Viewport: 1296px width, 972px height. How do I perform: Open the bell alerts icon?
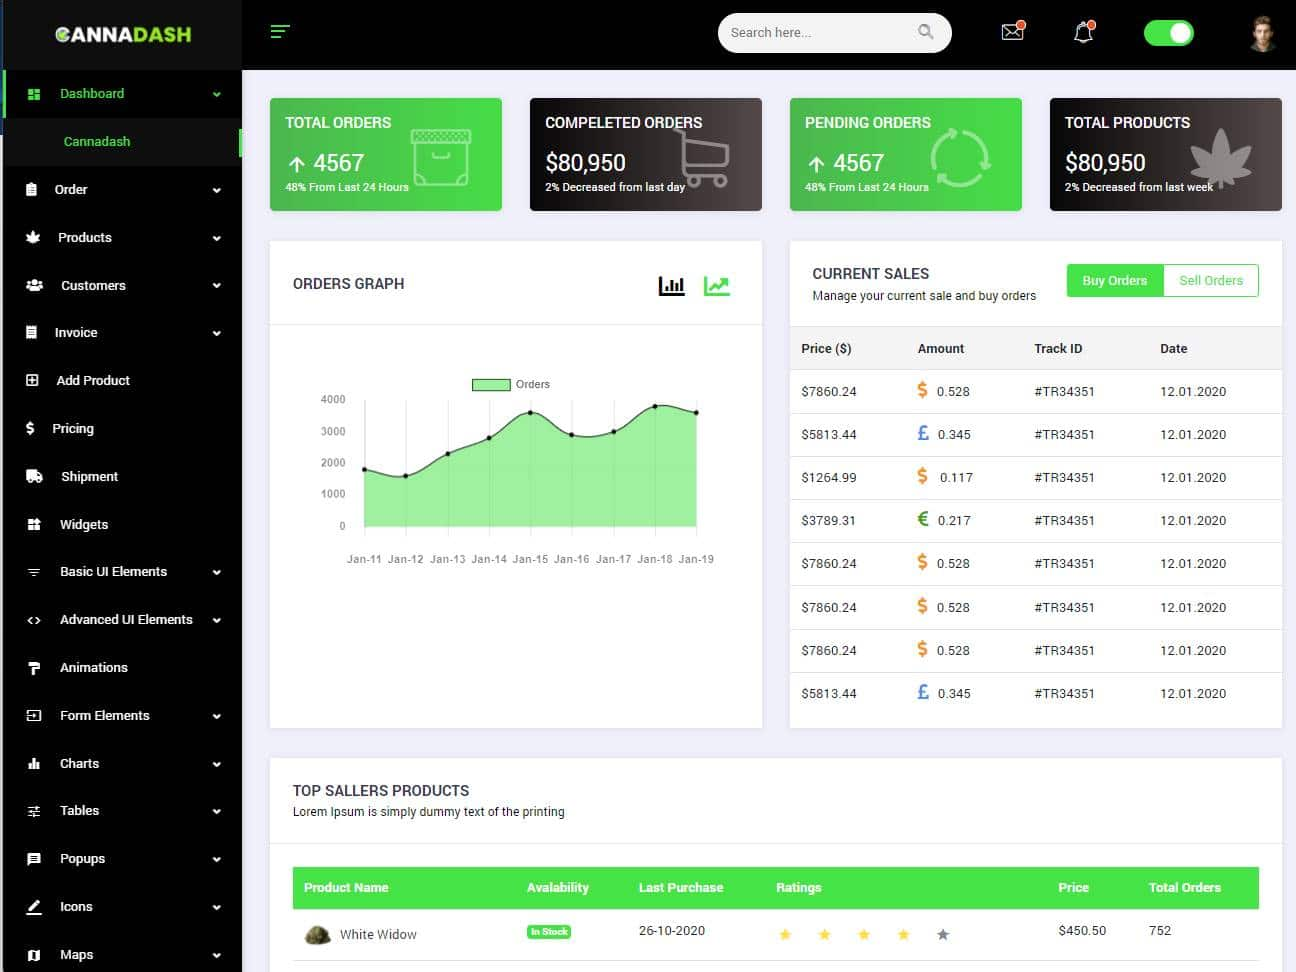(1084, 32)
